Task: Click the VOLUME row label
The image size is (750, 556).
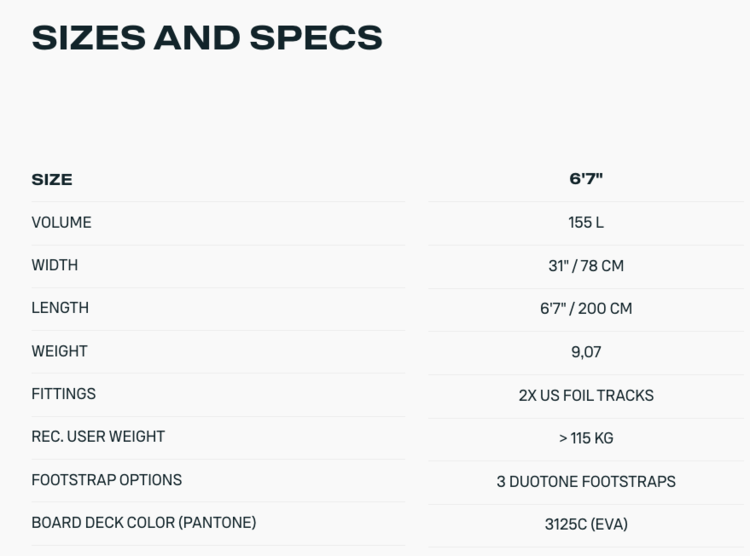Action: pos(61,223)
